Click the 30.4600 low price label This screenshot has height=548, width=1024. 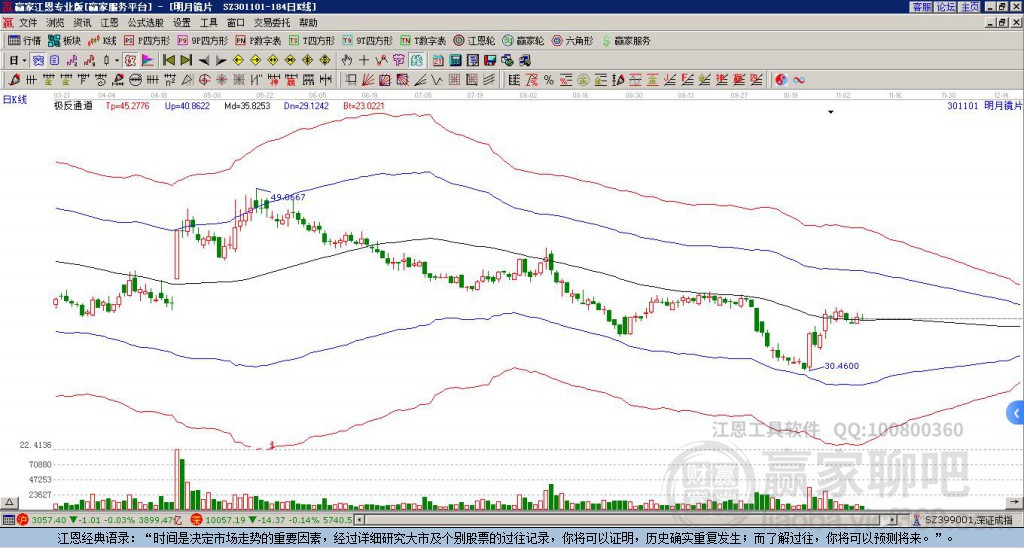click(841, 366)
